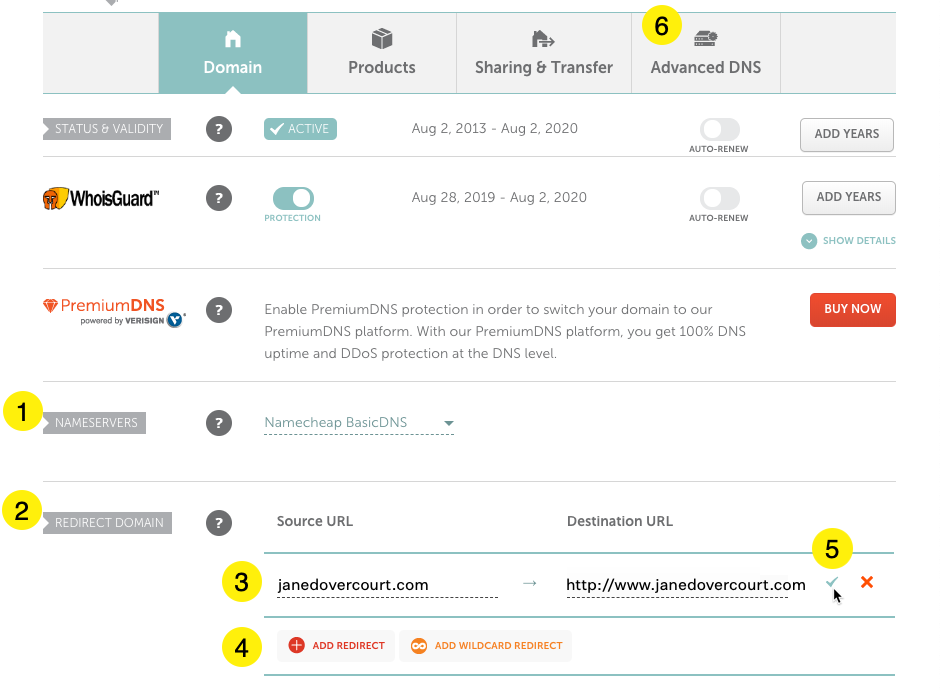Click the help icon for Status & Validity
This screenshot has width=940, height=690.
(x=219, y=129)
